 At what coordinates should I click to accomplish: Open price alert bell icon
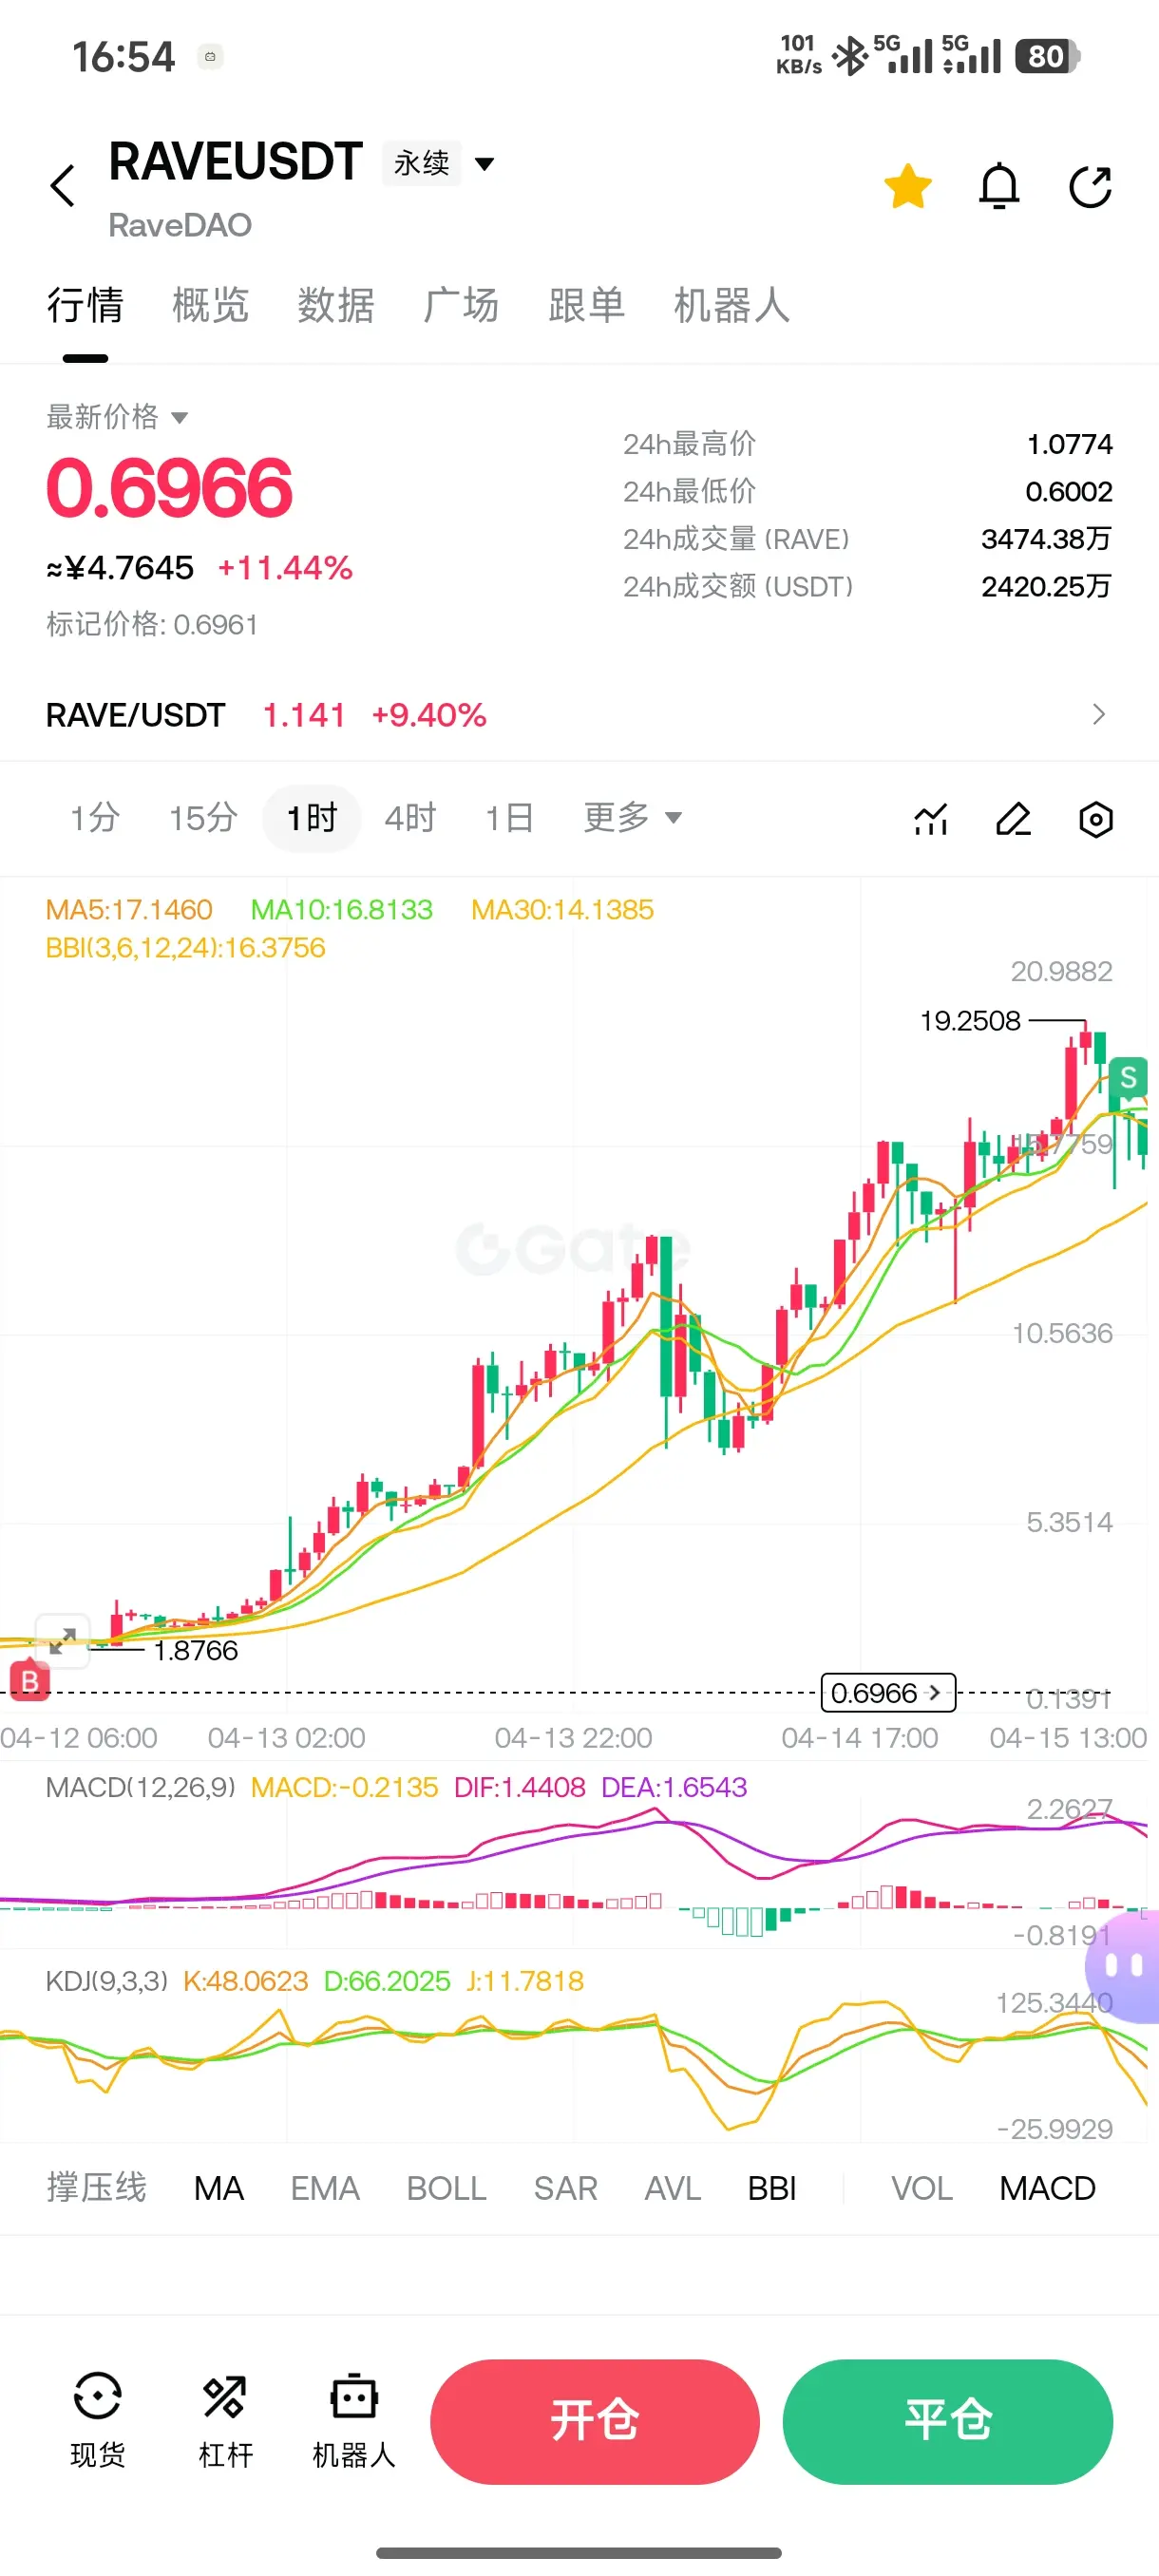pyautogui.click(x=999, y=186)
